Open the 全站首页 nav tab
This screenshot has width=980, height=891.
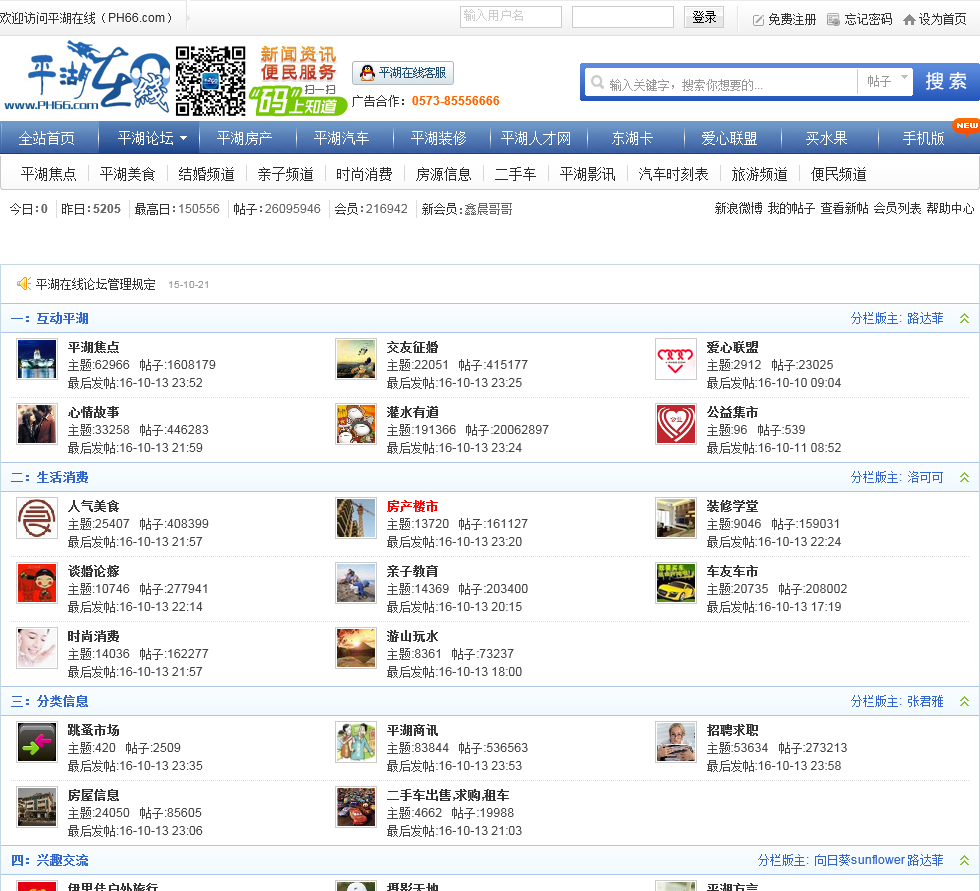pyautogui.click(x=47, y=138)
